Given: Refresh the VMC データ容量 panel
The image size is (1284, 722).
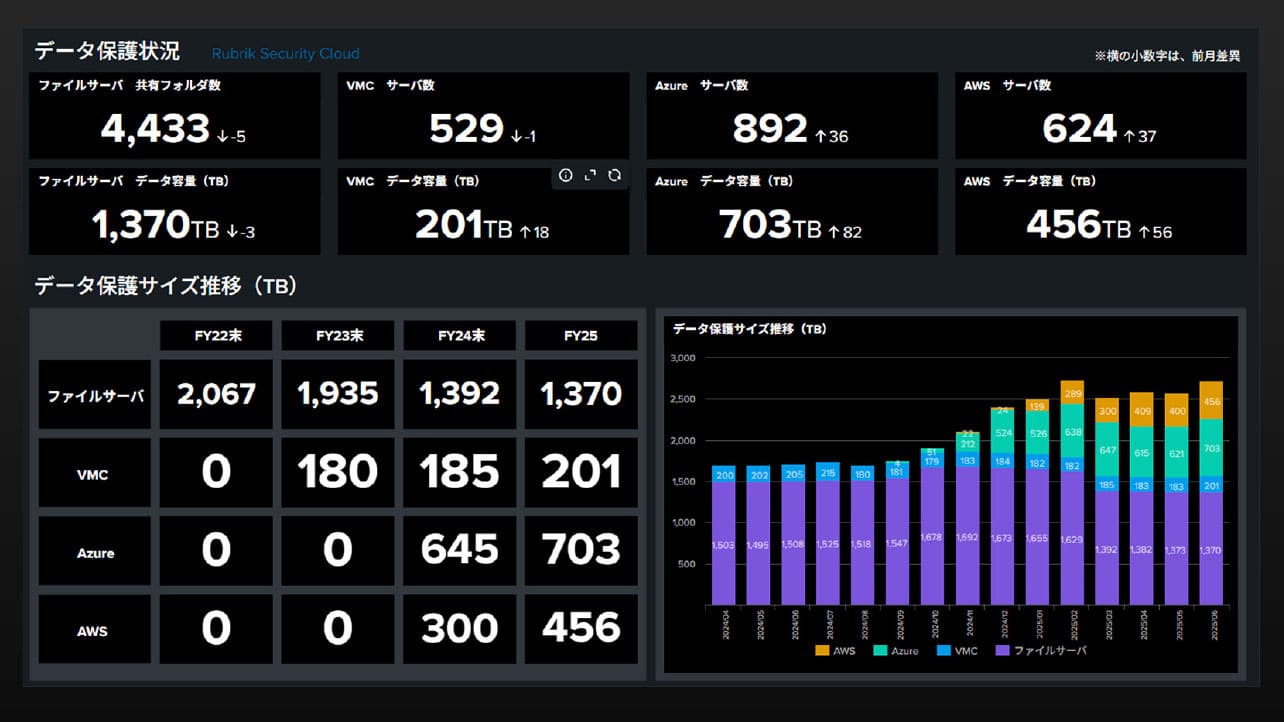Looking at the screenshot, I should tap(615, 176).
